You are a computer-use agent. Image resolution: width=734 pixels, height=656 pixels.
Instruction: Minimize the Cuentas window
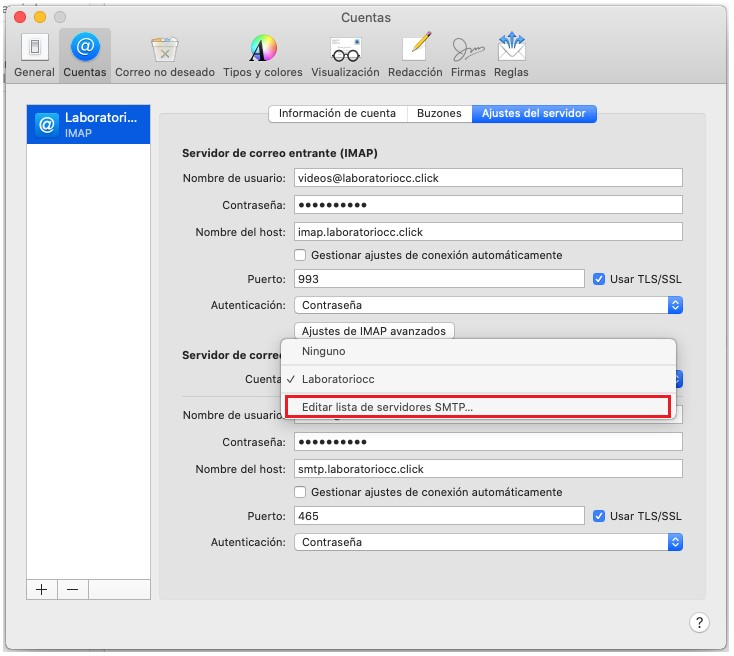tap(40, 17)
